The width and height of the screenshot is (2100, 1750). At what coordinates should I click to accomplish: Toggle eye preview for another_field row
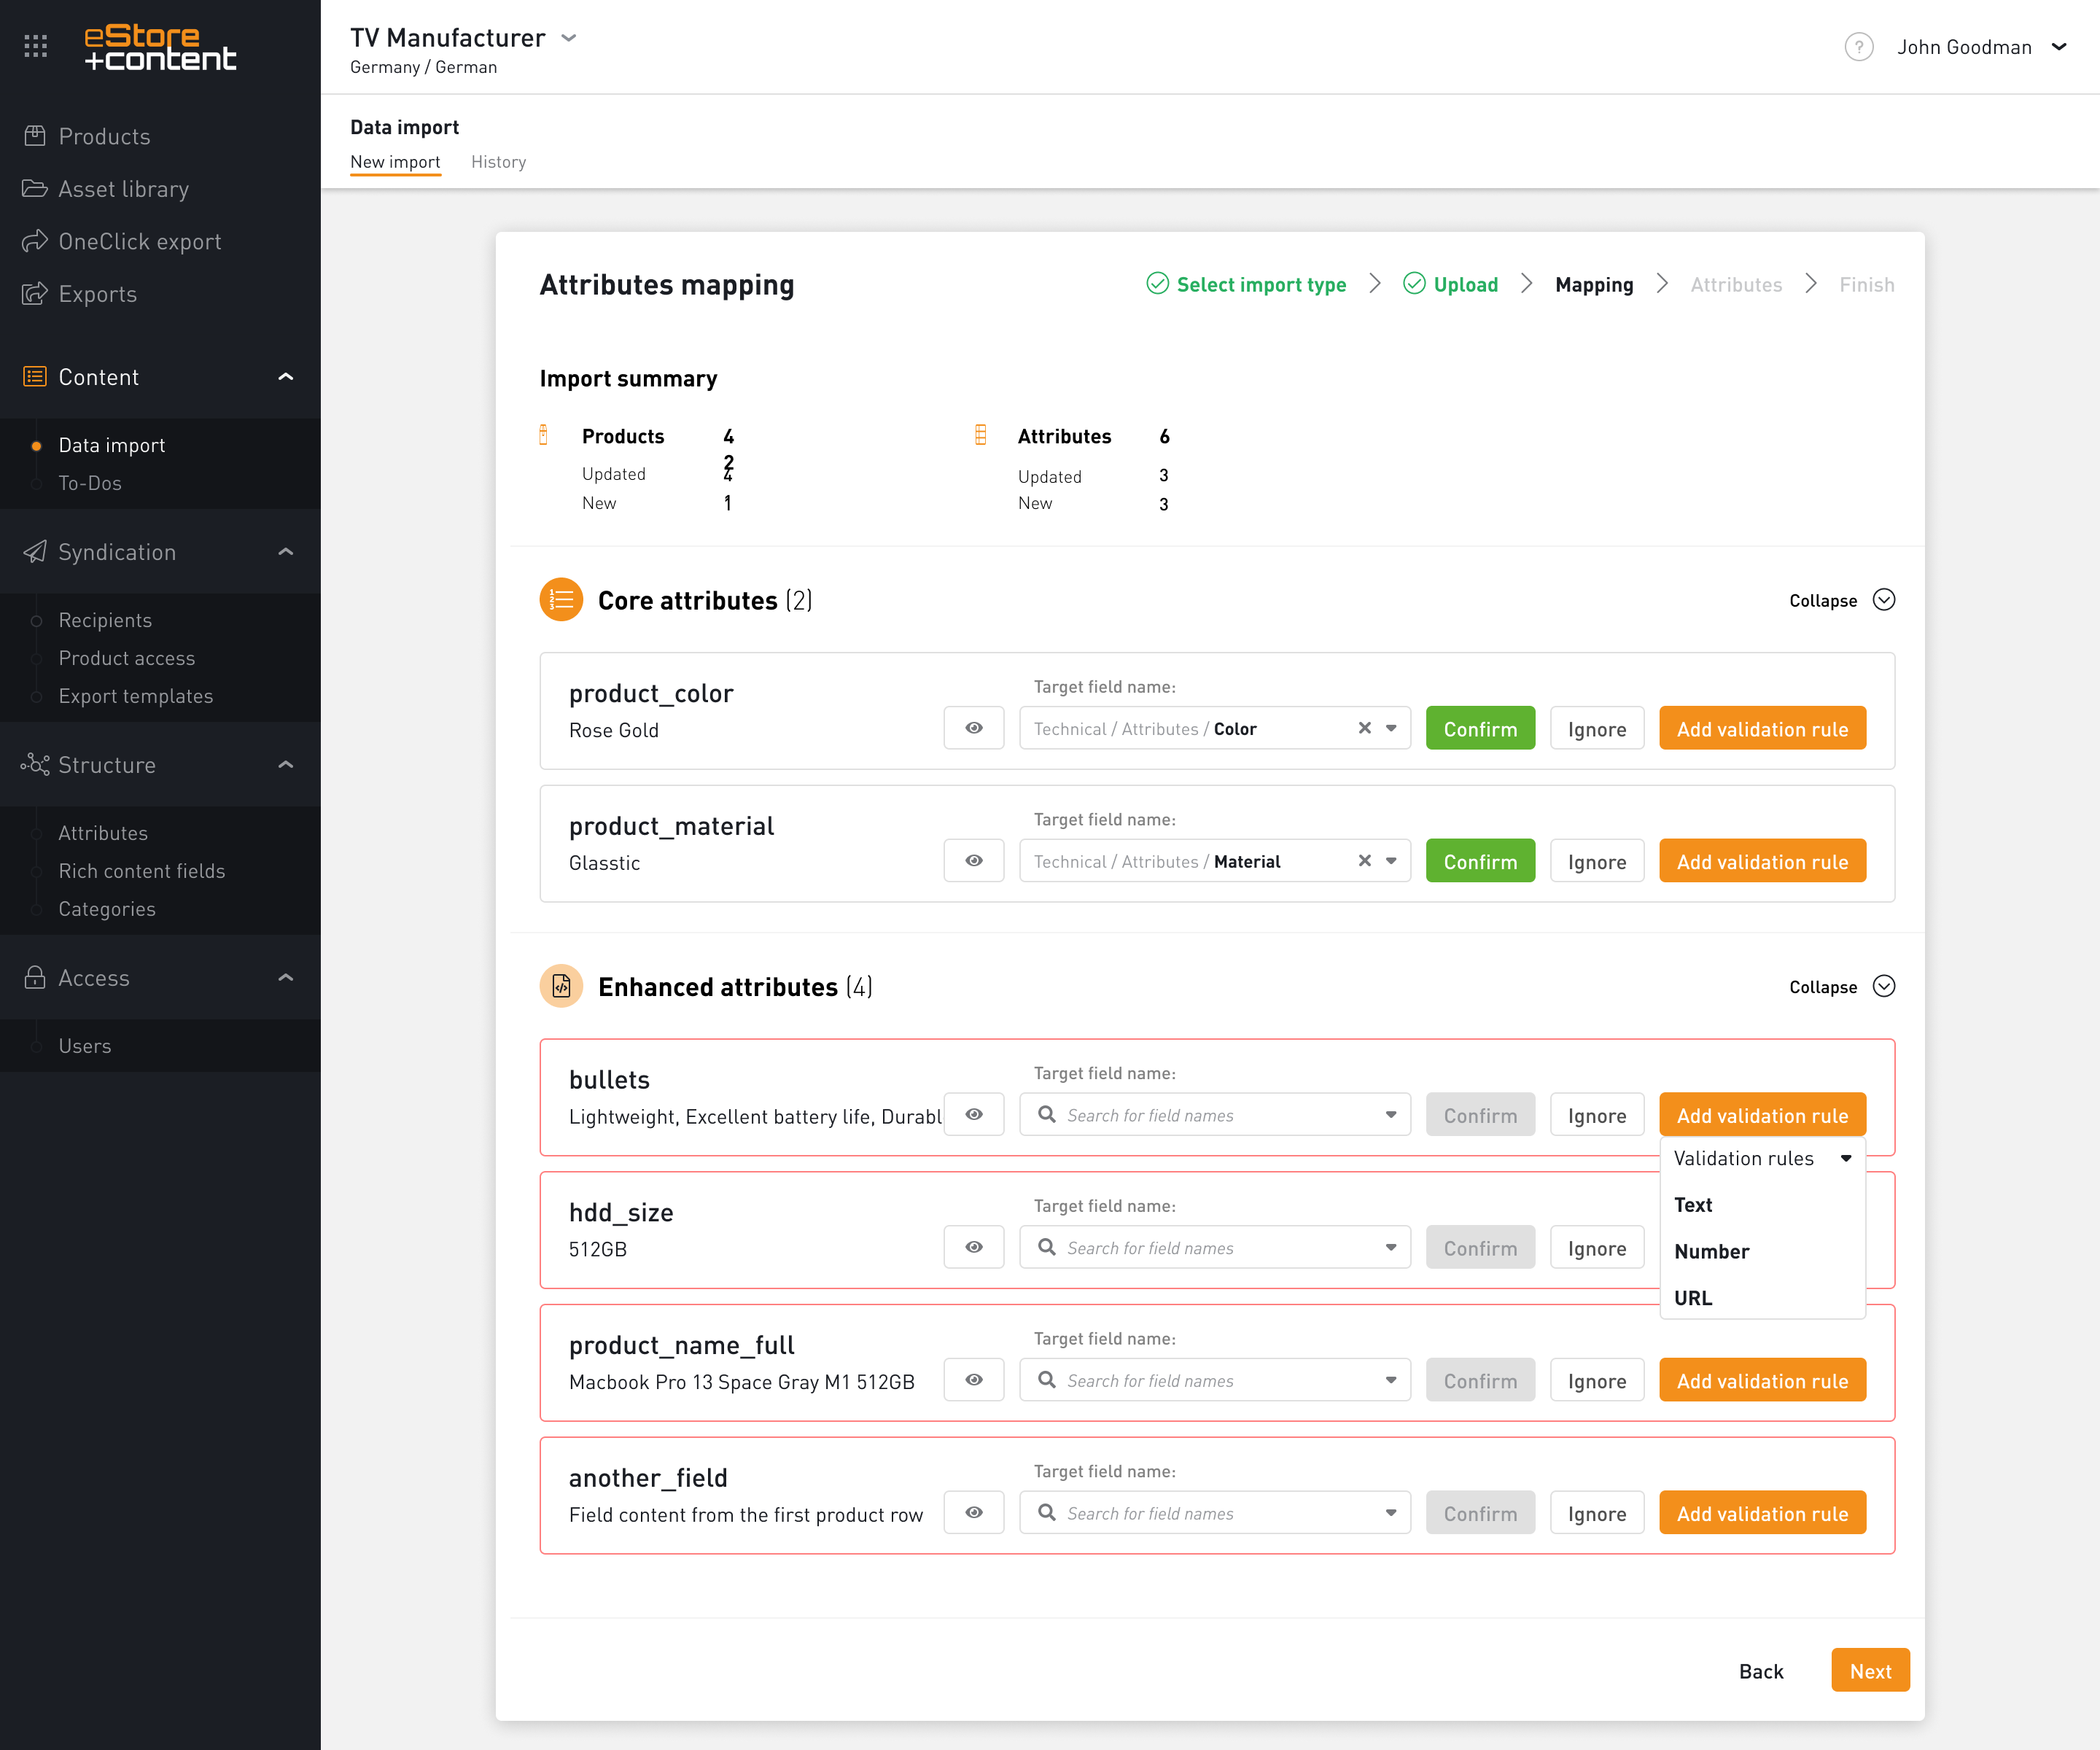click(x=973, y=1513)
